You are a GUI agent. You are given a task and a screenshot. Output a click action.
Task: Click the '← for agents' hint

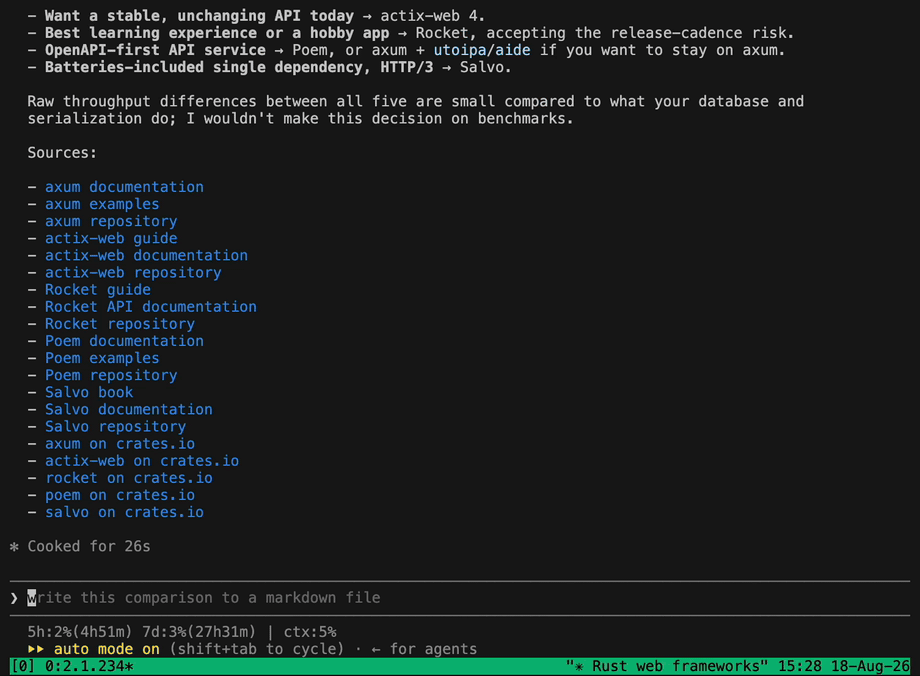(x=424, y=650)
